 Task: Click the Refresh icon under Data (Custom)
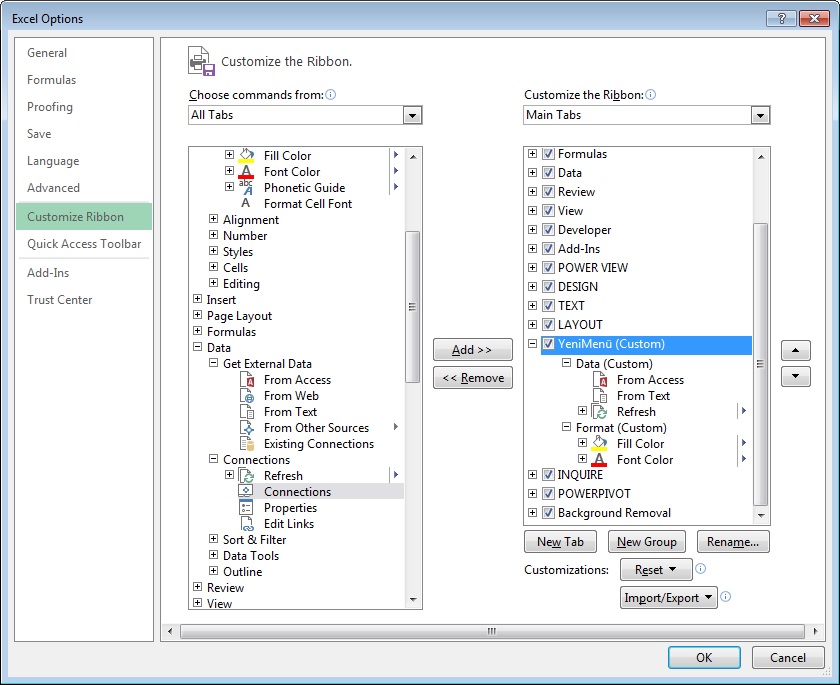click(x=599, y=412)
